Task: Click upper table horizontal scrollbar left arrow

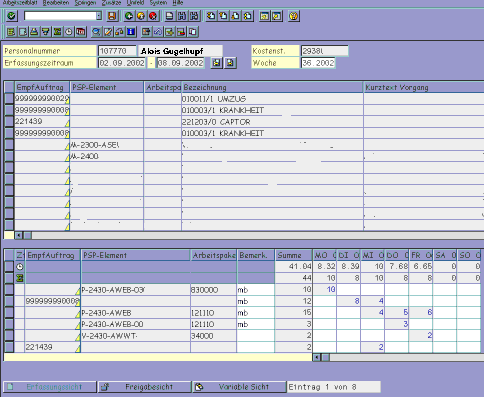Action: click(x=19, y=235)
